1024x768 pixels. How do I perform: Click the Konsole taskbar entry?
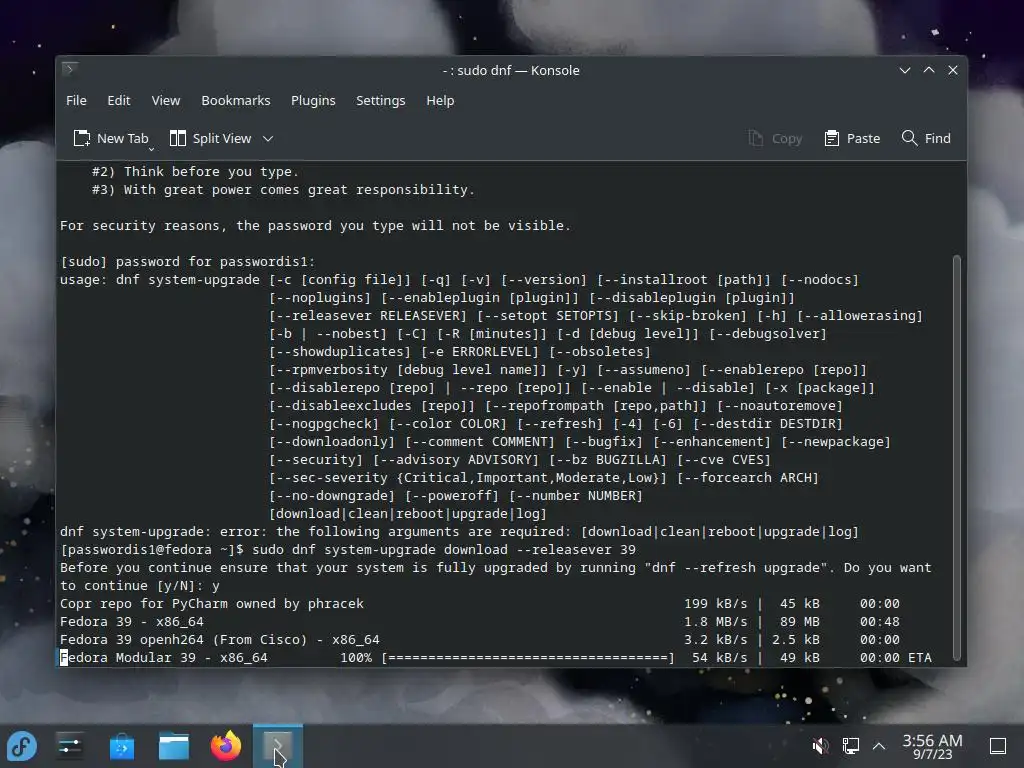278,746
